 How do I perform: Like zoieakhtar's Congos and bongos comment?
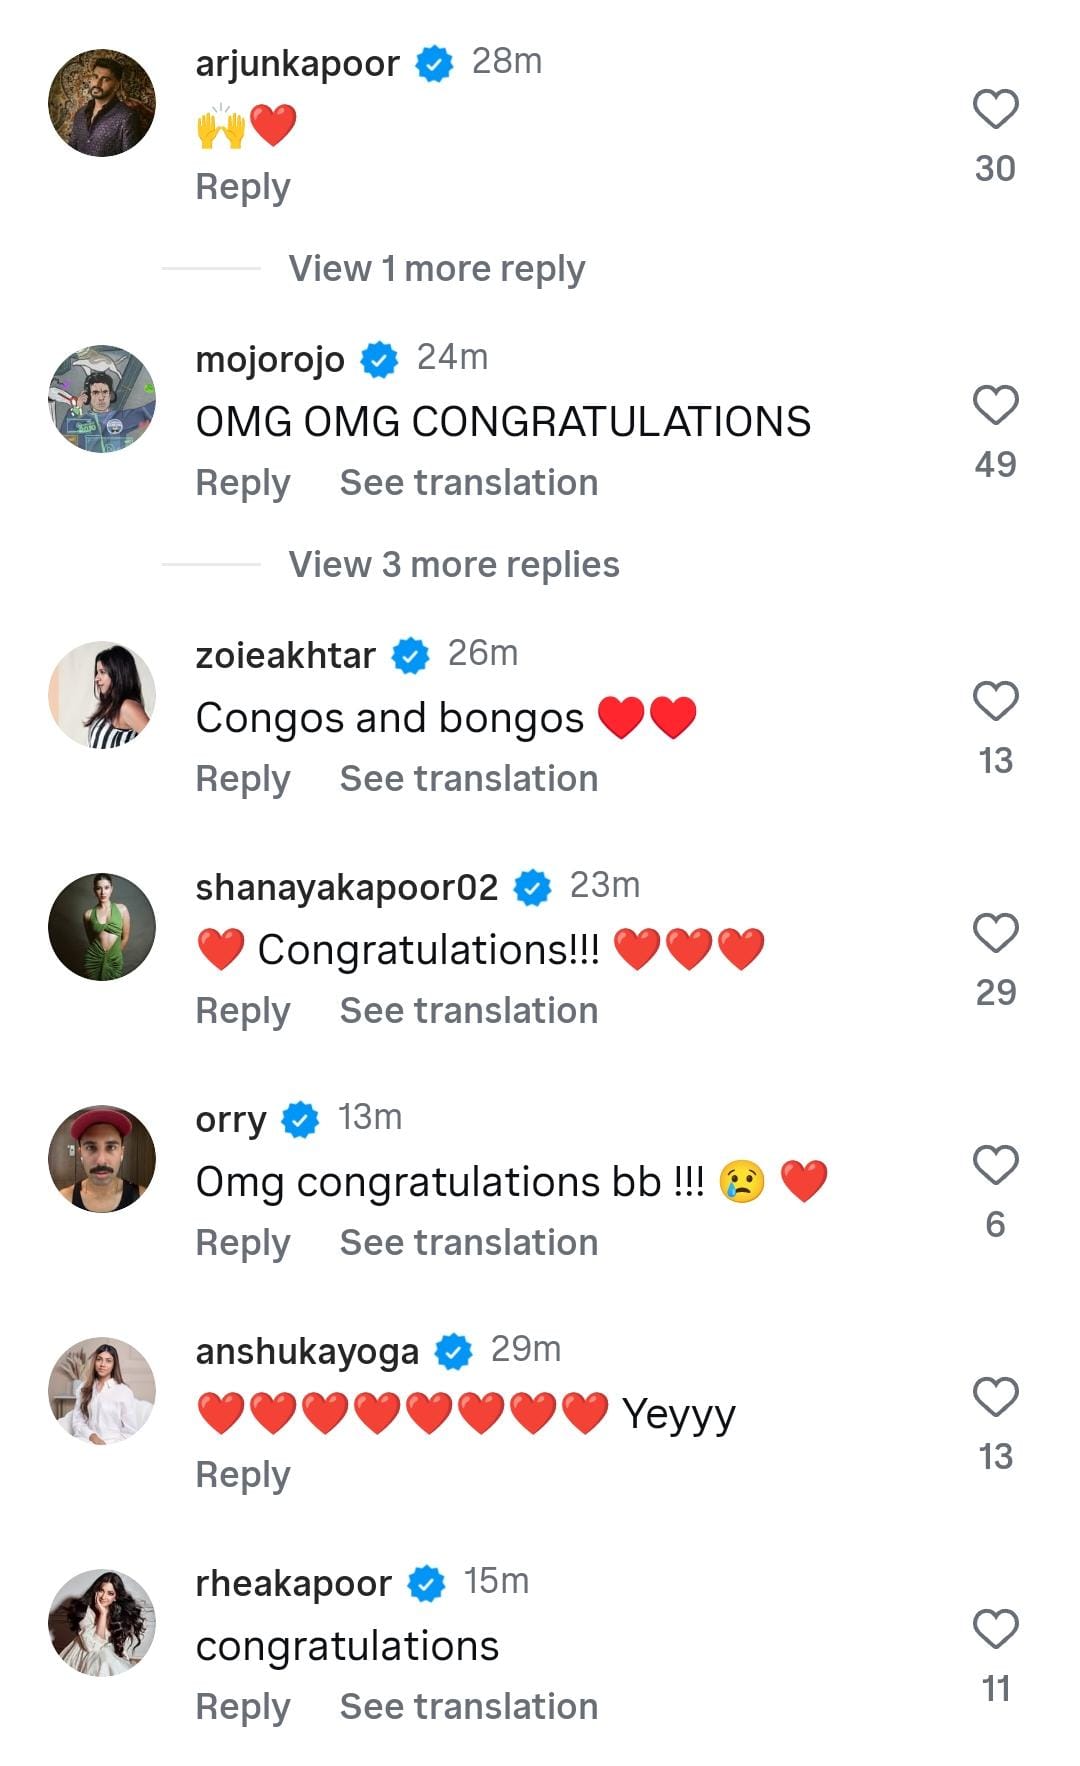(995, 701)
